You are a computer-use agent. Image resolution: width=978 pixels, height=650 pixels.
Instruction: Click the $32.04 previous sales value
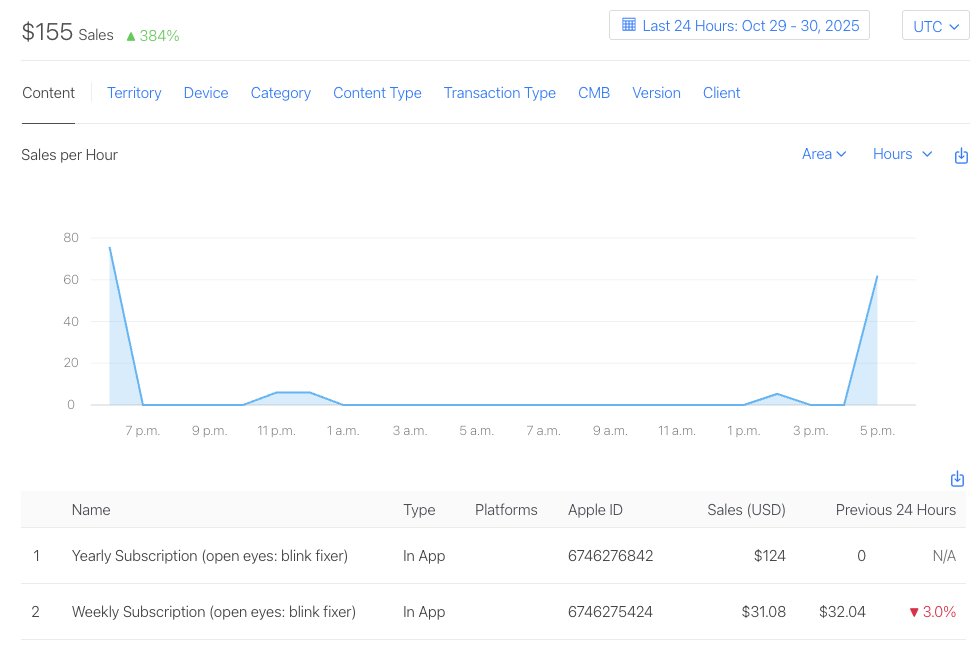(x=842, y=612)
